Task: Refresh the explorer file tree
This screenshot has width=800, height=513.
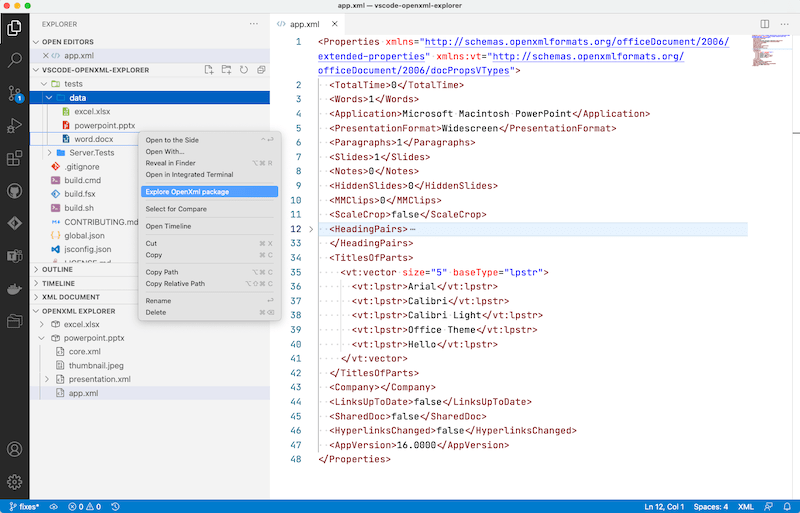Action: click(x=243, y=70)
